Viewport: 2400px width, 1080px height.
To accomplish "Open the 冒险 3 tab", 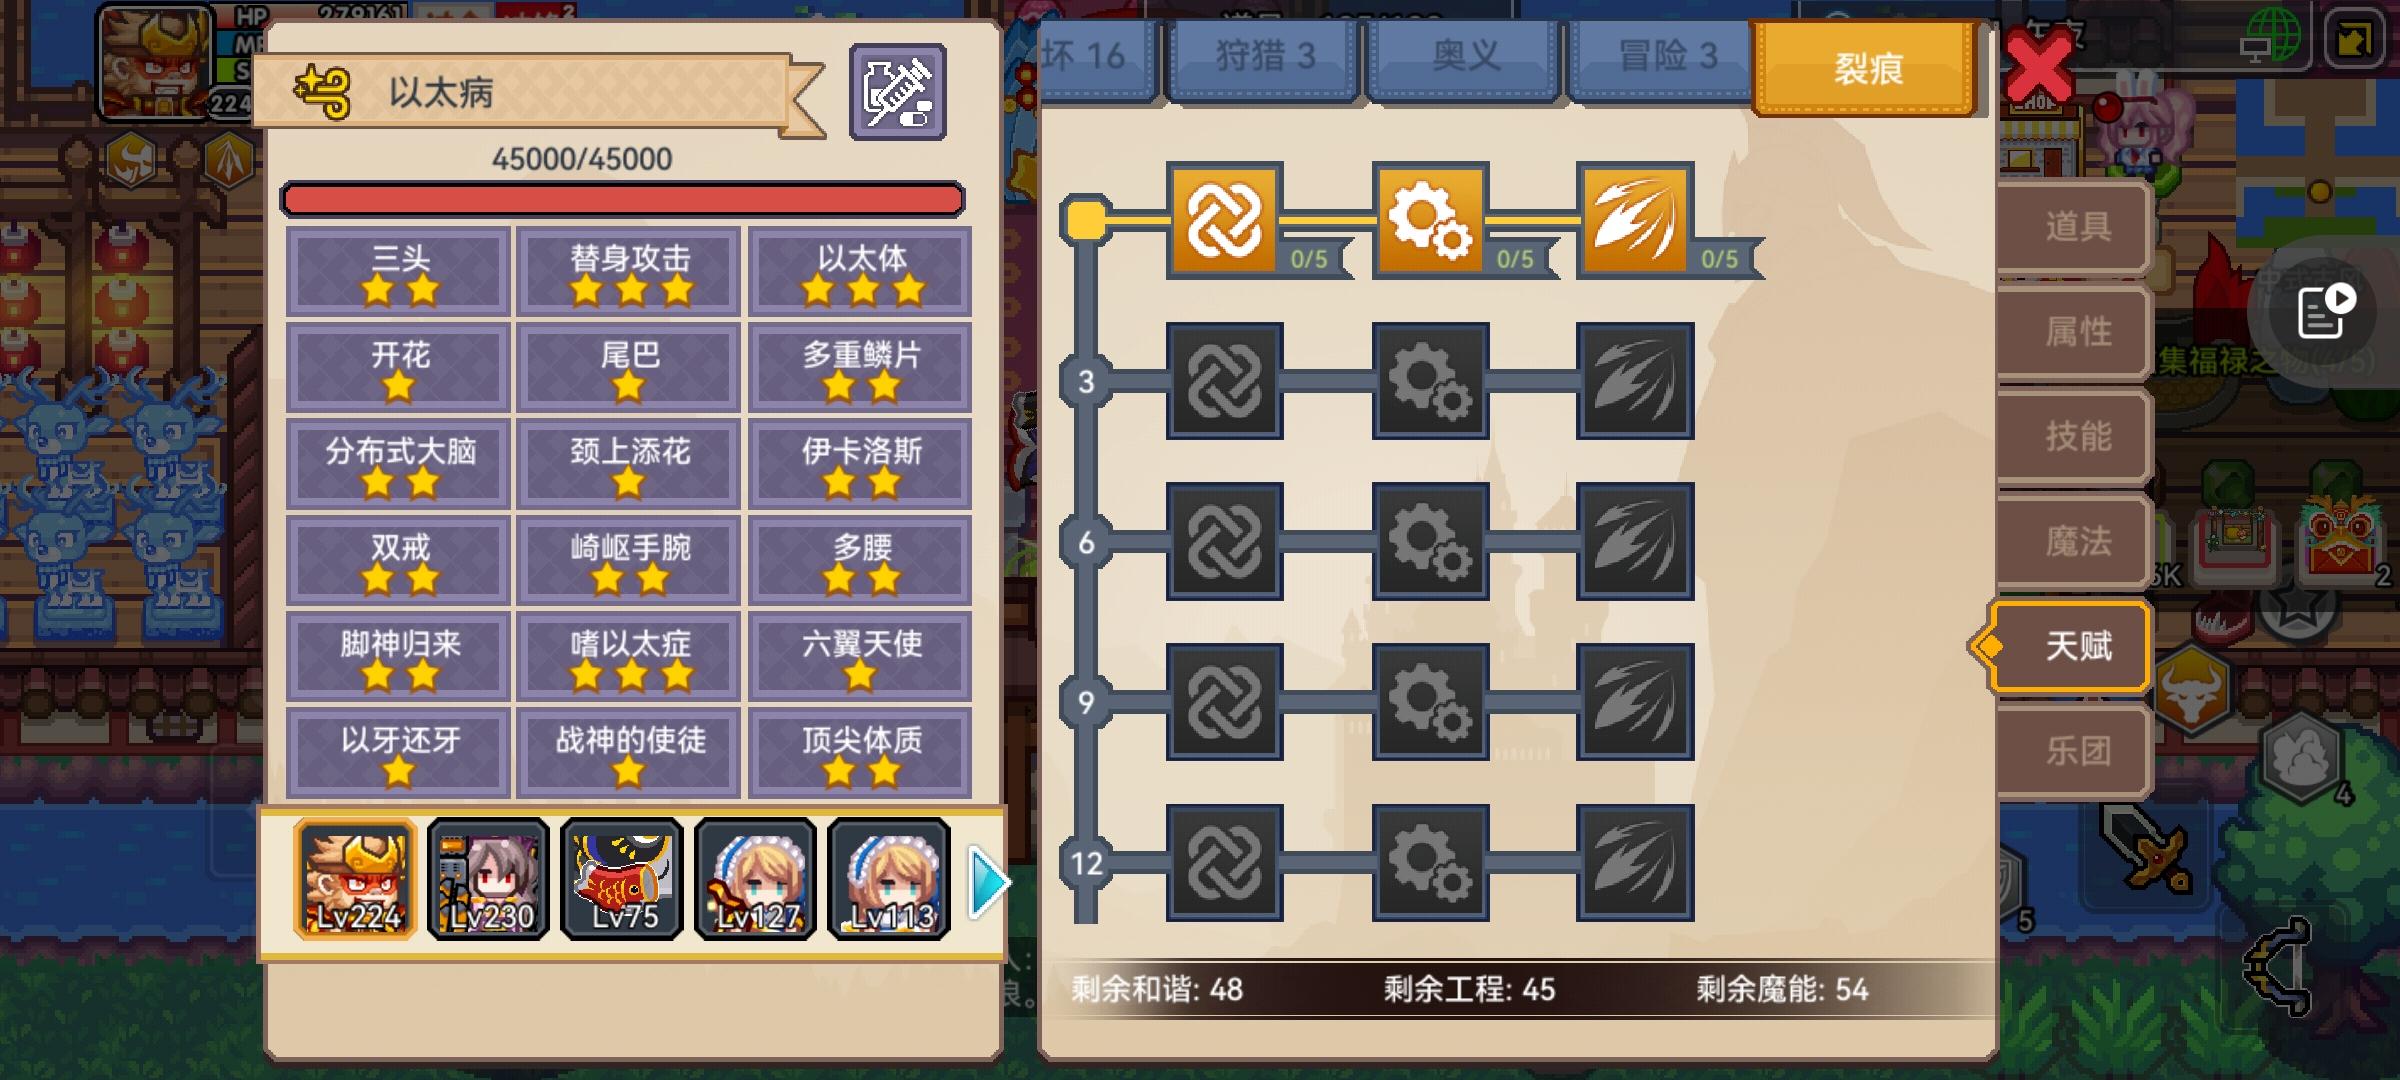I will point(1666,58).
